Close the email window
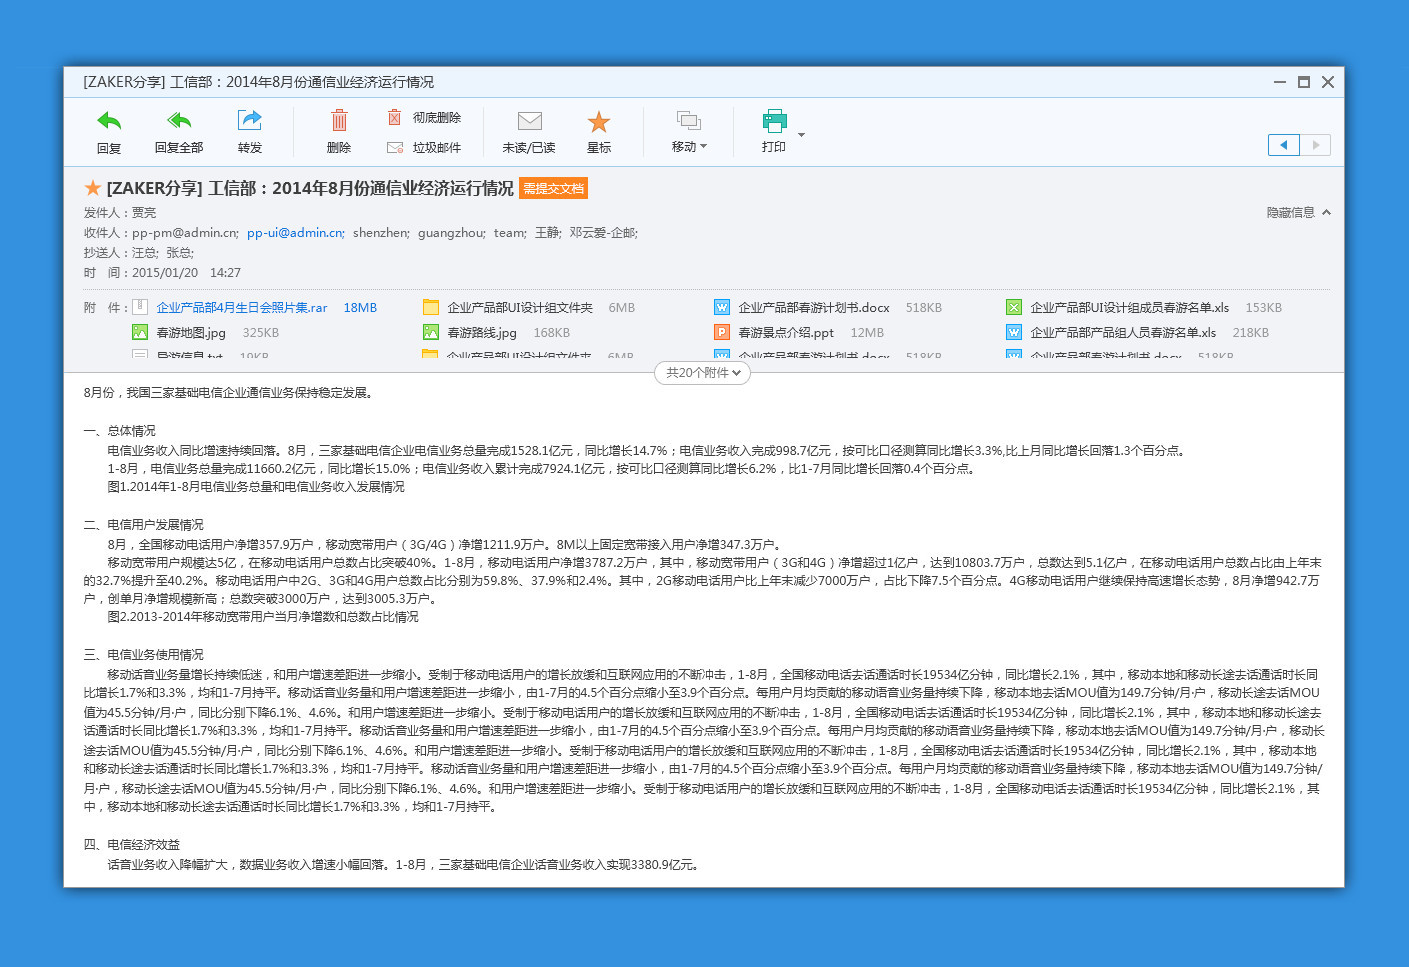1409x967 pixels. click(1328, 82)
